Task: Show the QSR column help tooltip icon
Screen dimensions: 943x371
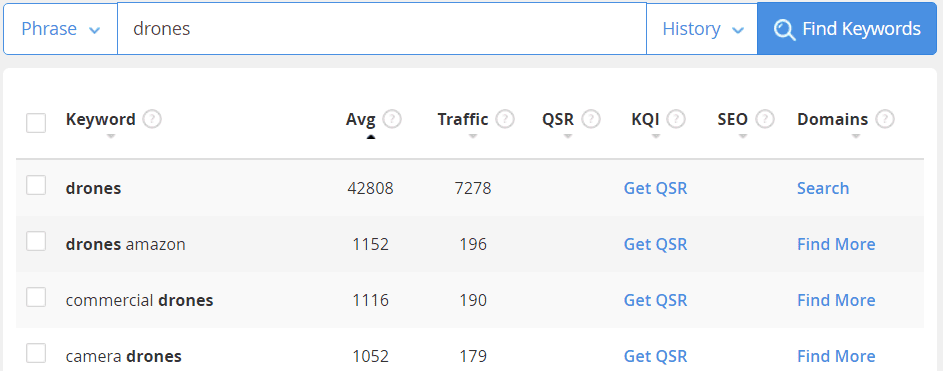Action: [591, 120]
